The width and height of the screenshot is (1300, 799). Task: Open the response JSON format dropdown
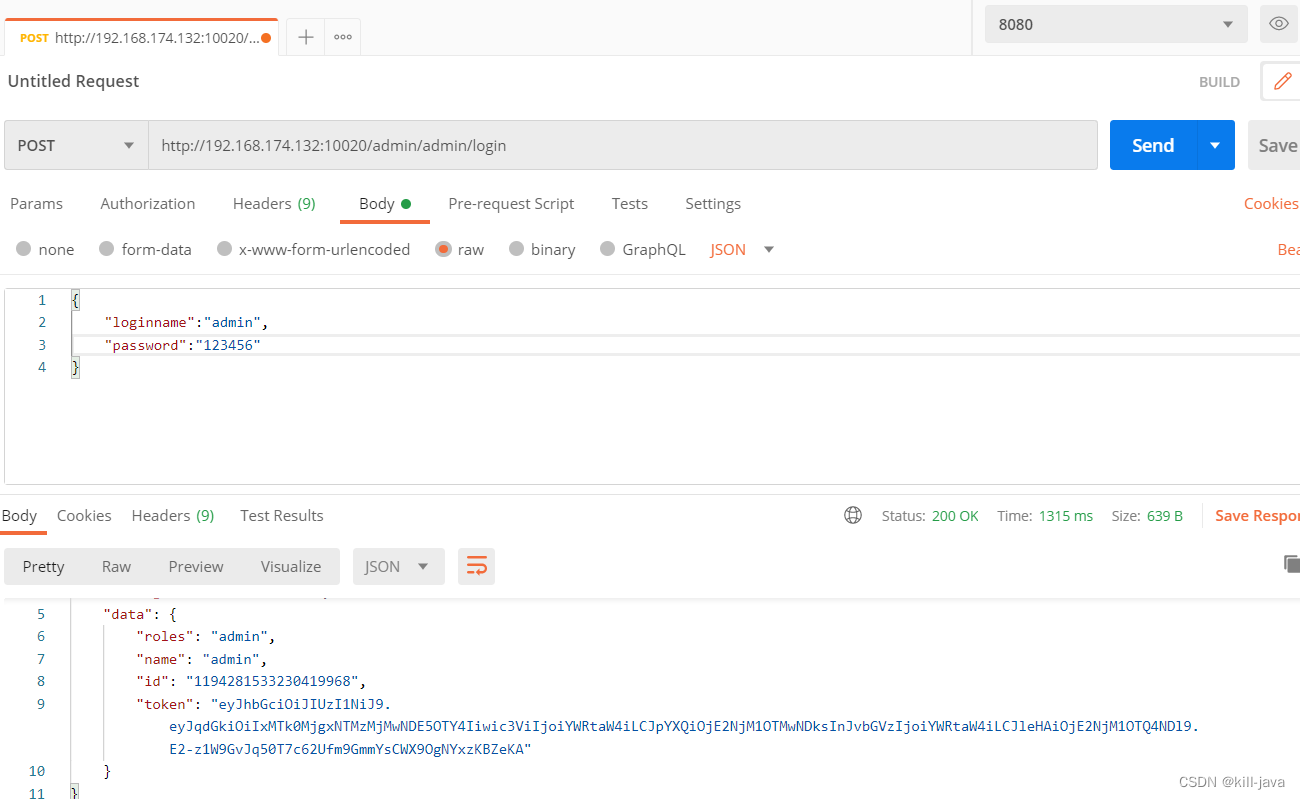click(x=398, y=566)
